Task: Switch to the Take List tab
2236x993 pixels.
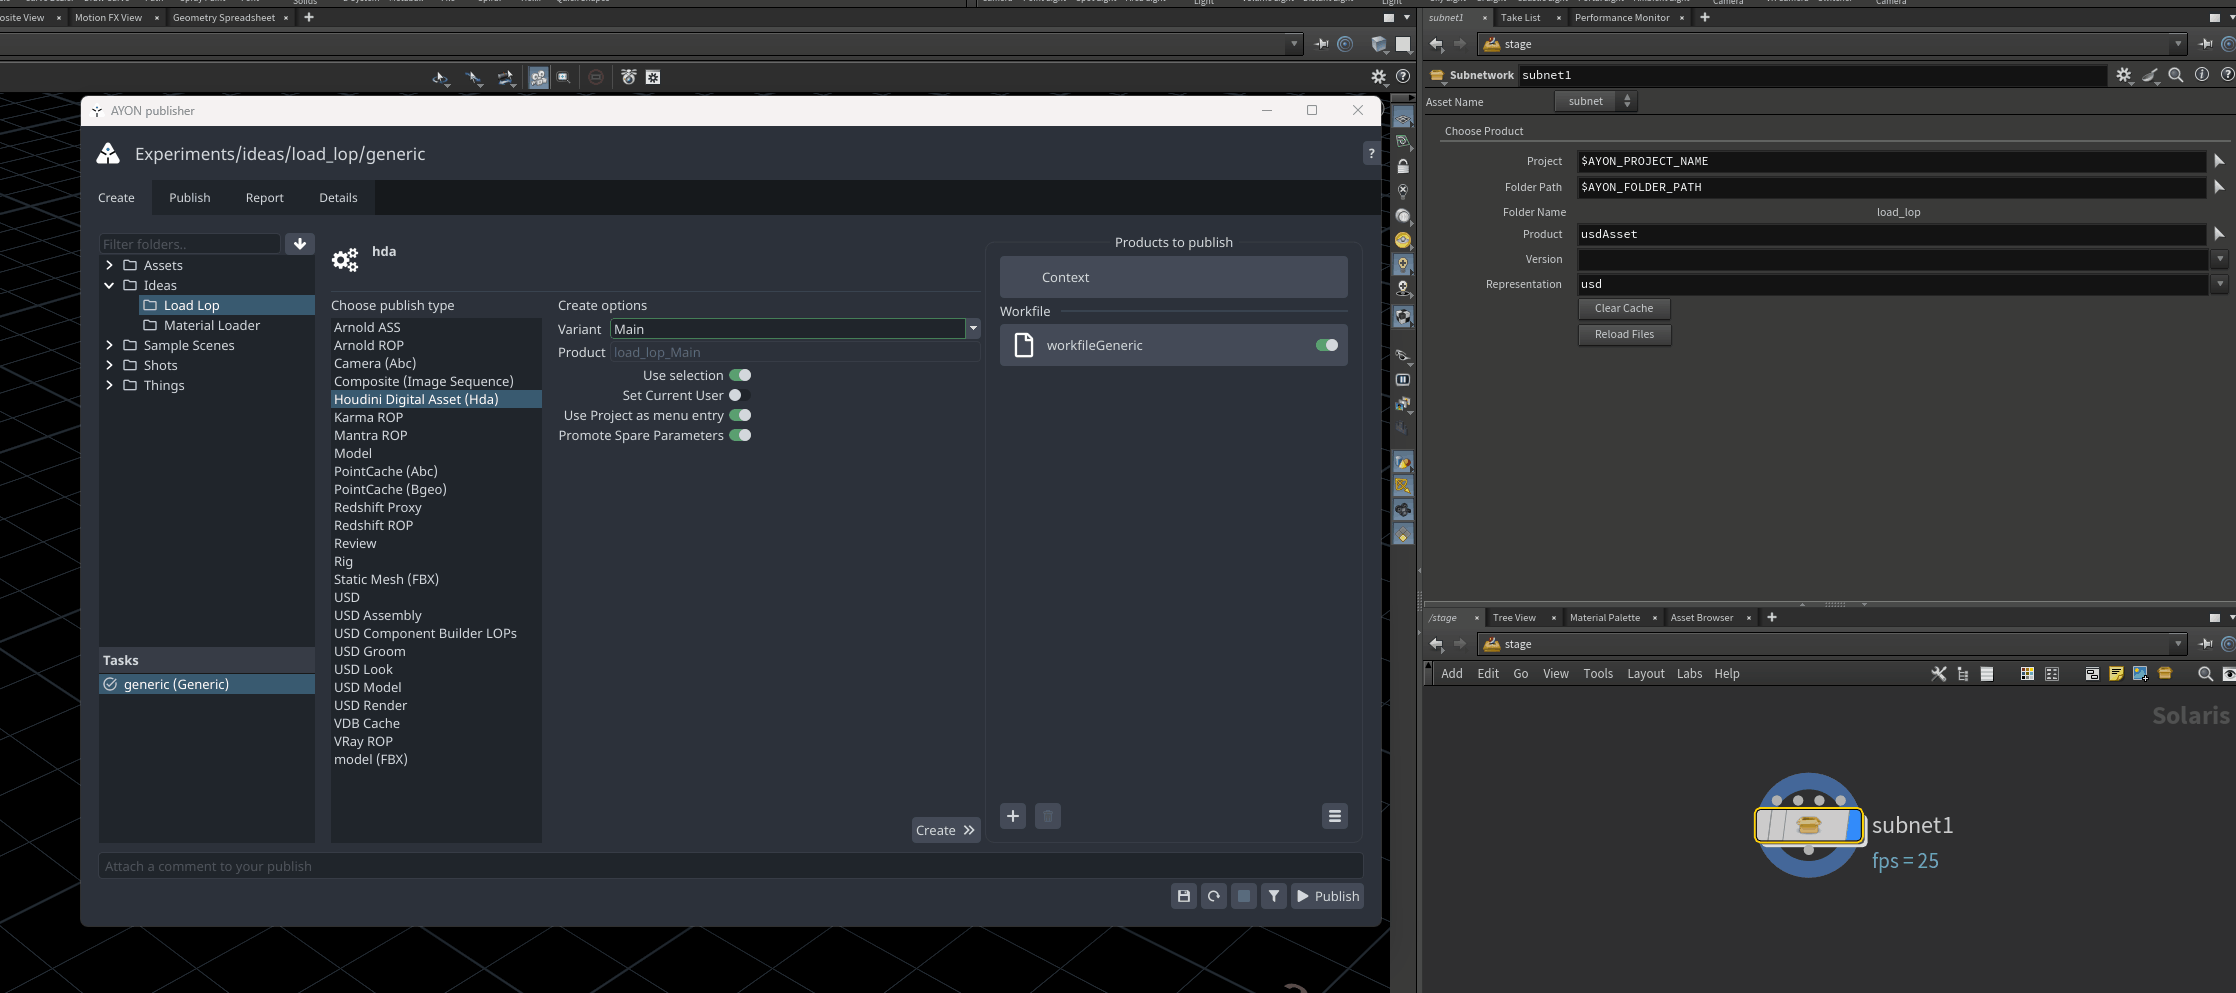Action: click(1520, 17)
